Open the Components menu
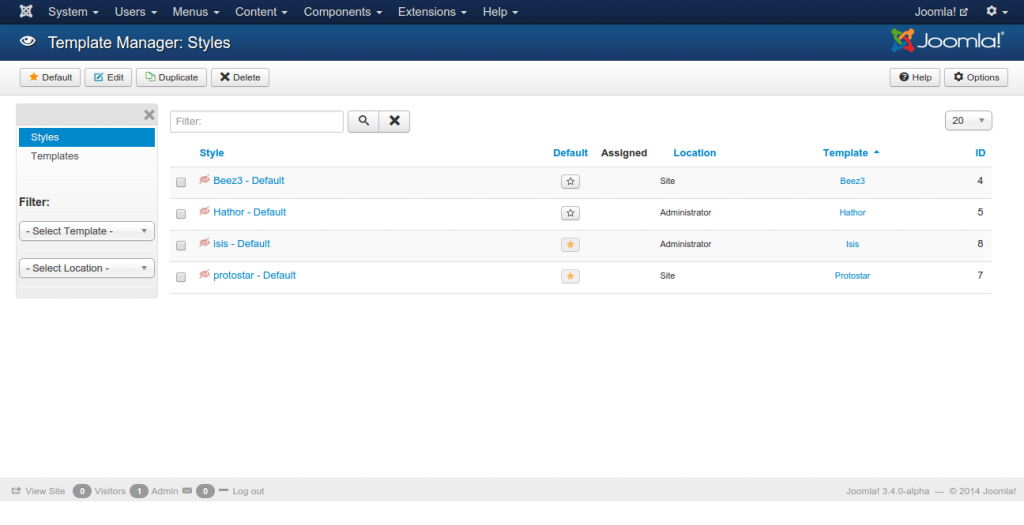This screenshot has width=1024, height=525. (343, 12)
